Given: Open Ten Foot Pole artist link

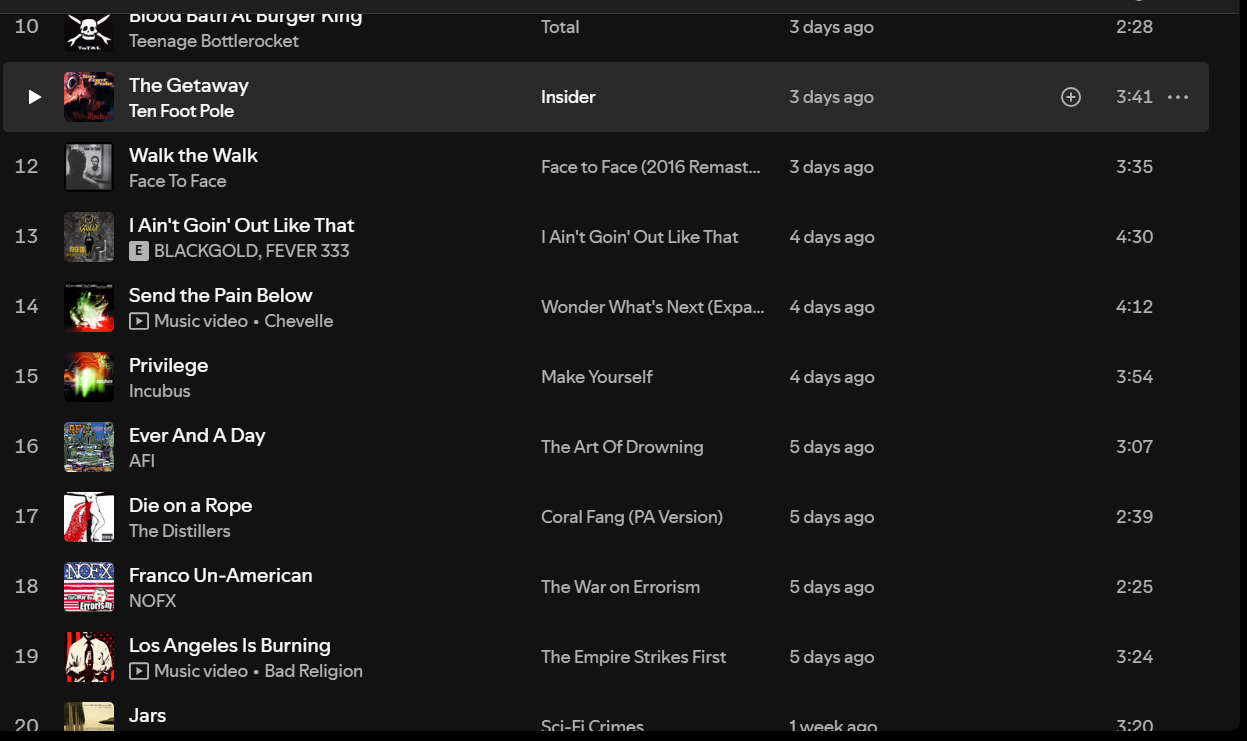Looking at the screenshot, I should [x=181, y=111].
